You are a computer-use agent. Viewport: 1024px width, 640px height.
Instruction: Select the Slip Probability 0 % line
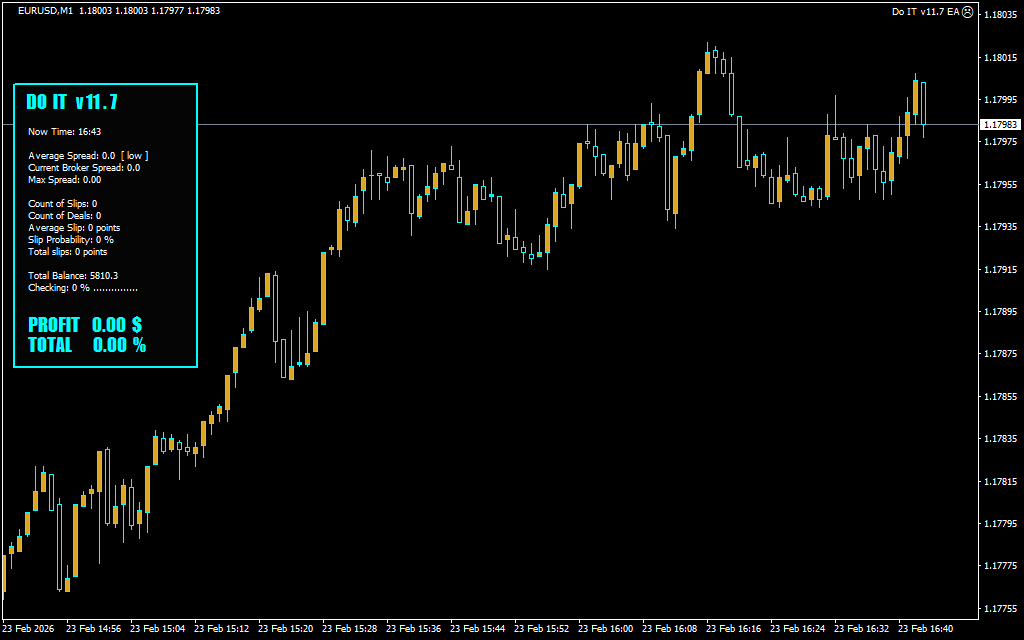coord(70,240)
